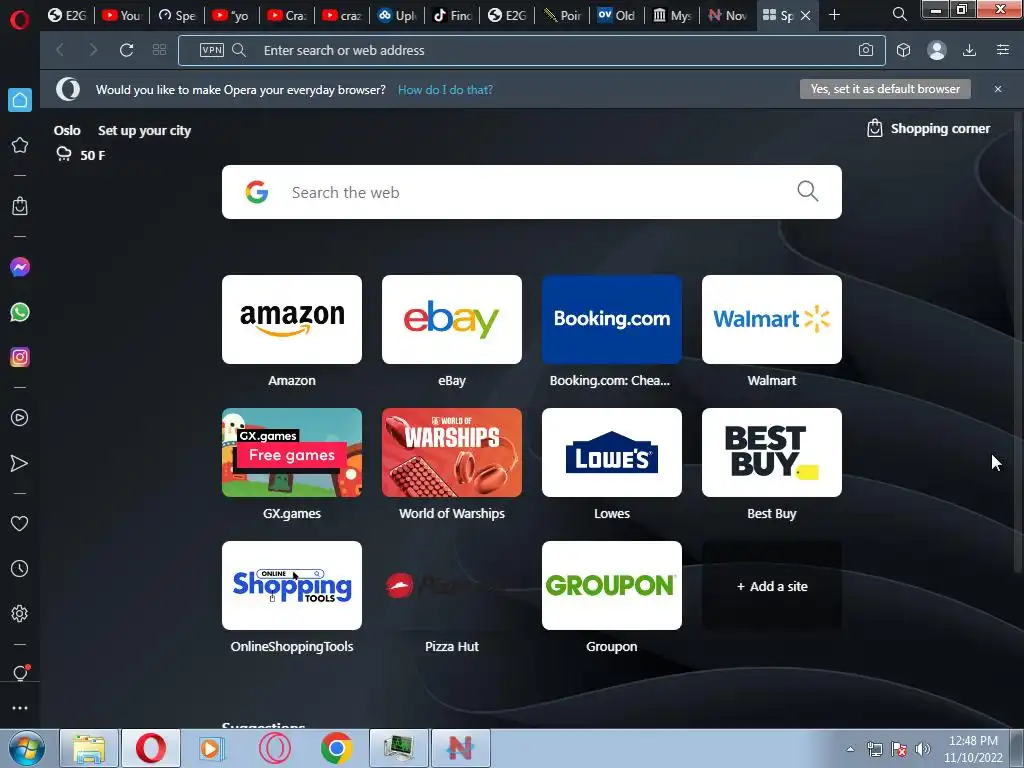This screenshot has height=768, width=1024.
Task: Go forward with the forward arrow
Action: (x=93, y=50)
